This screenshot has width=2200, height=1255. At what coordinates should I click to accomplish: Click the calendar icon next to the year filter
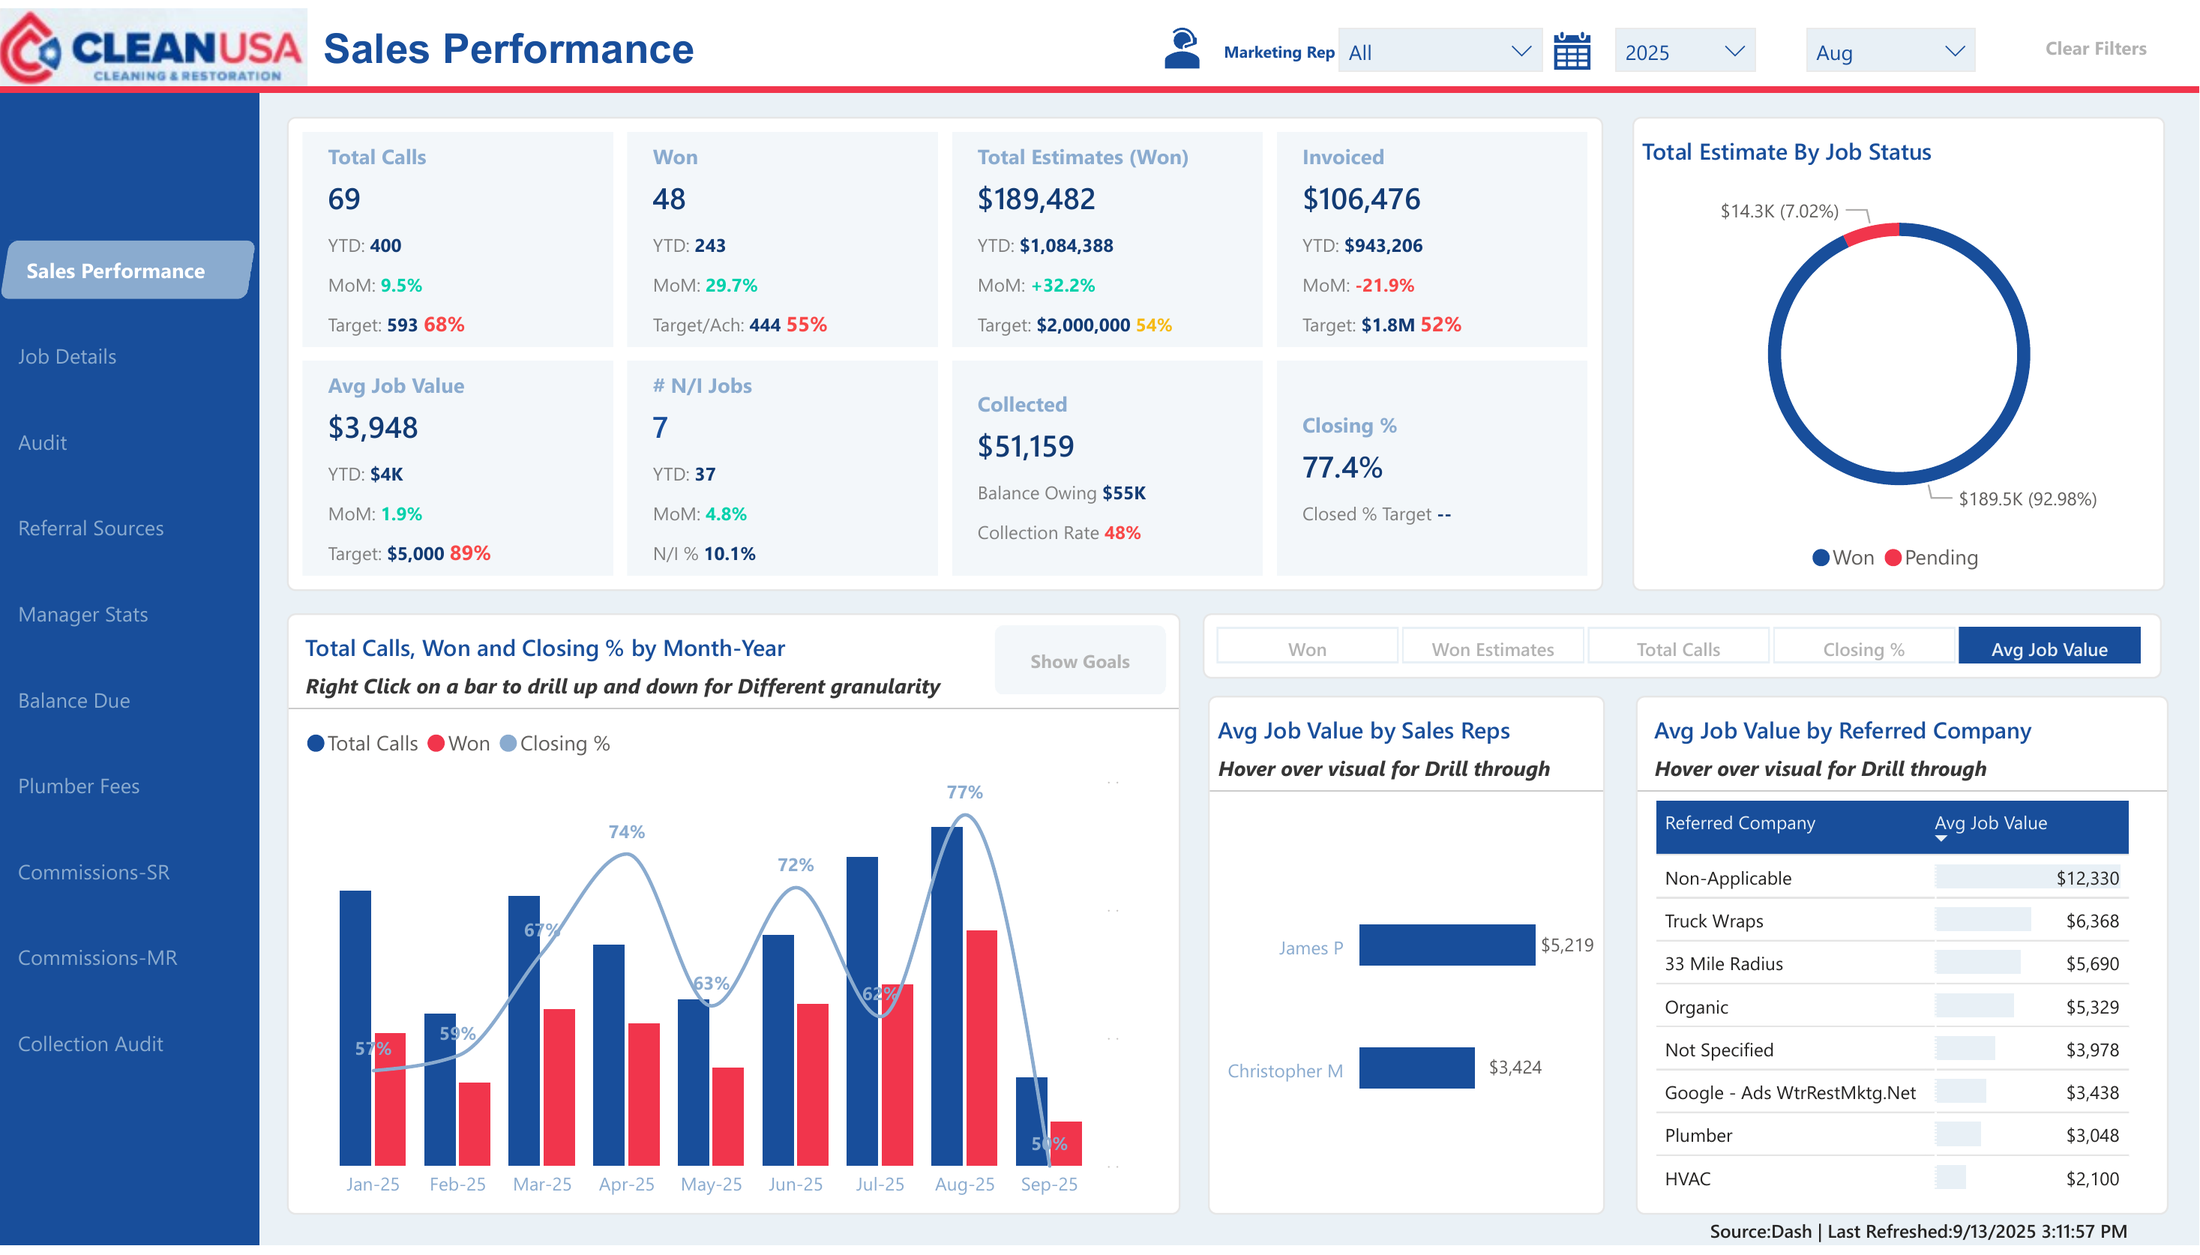tap(1572, 51)
